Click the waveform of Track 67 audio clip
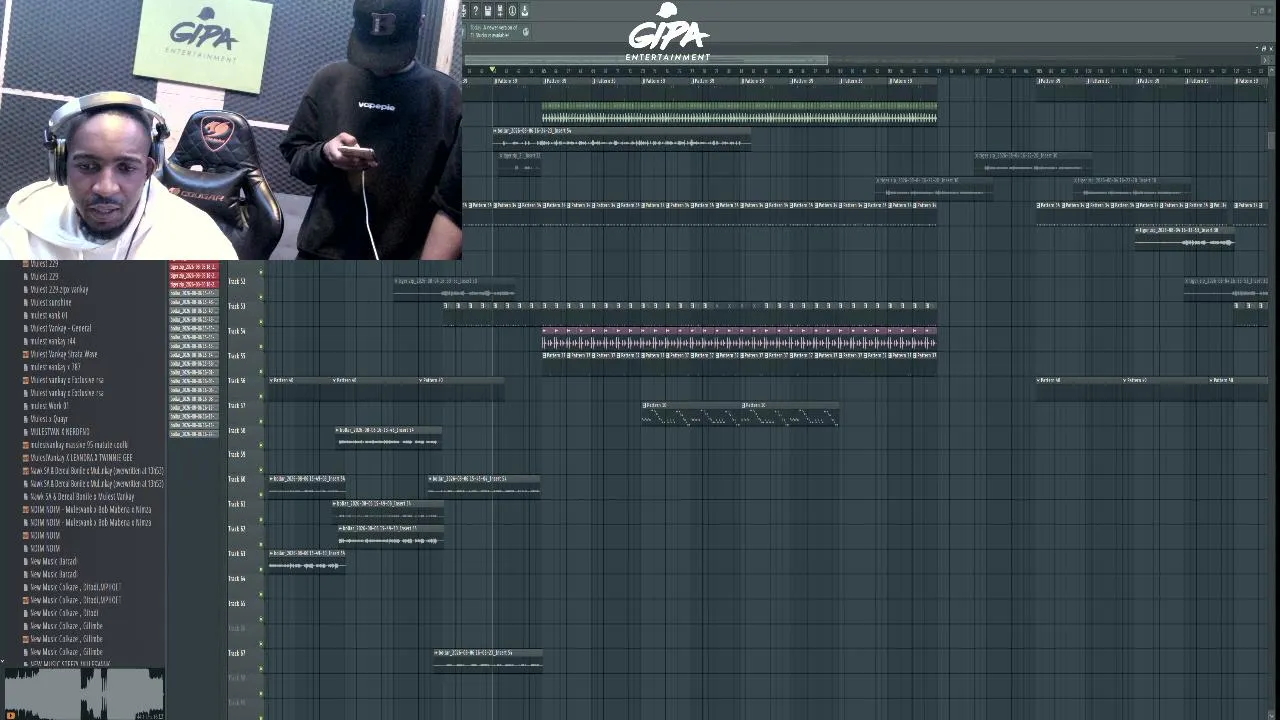This screenshot has width=1280, height=720. (488, 665)
